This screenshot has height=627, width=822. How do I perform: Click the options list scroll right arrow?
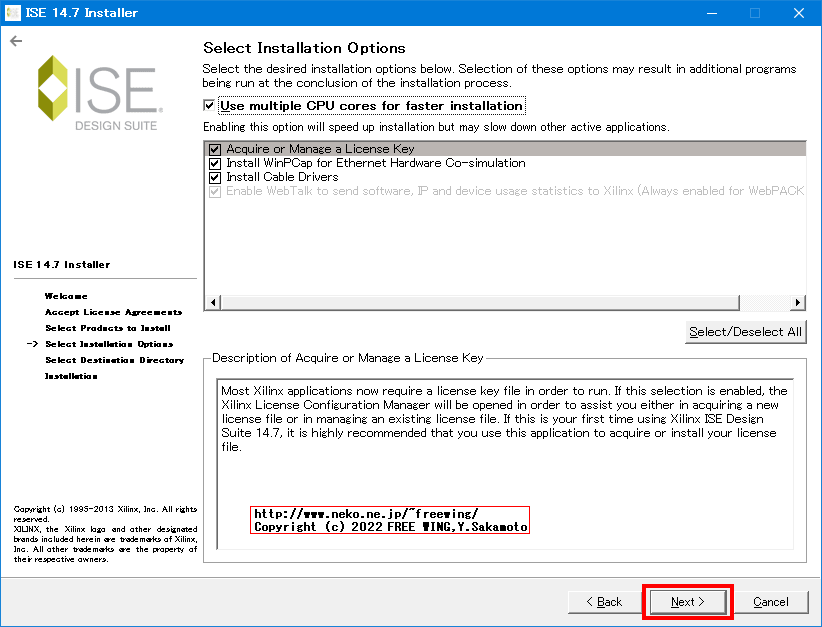(x=798, y=302)
